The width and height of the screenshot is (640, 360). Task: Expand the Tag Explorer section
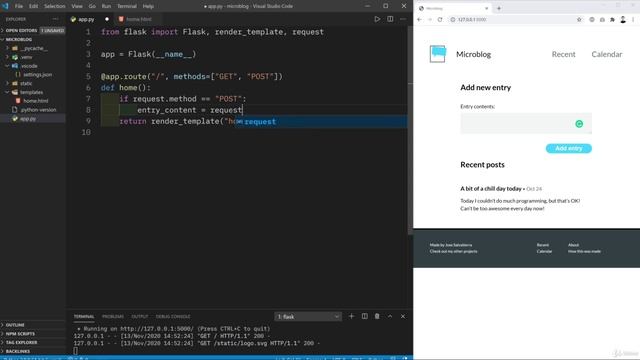[x=21, y=342]
